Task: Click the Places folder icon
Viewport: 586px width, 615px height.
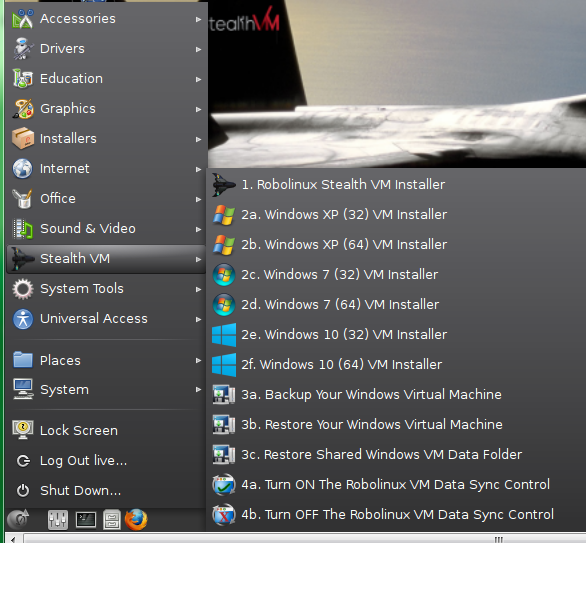Action: point(22,360)
